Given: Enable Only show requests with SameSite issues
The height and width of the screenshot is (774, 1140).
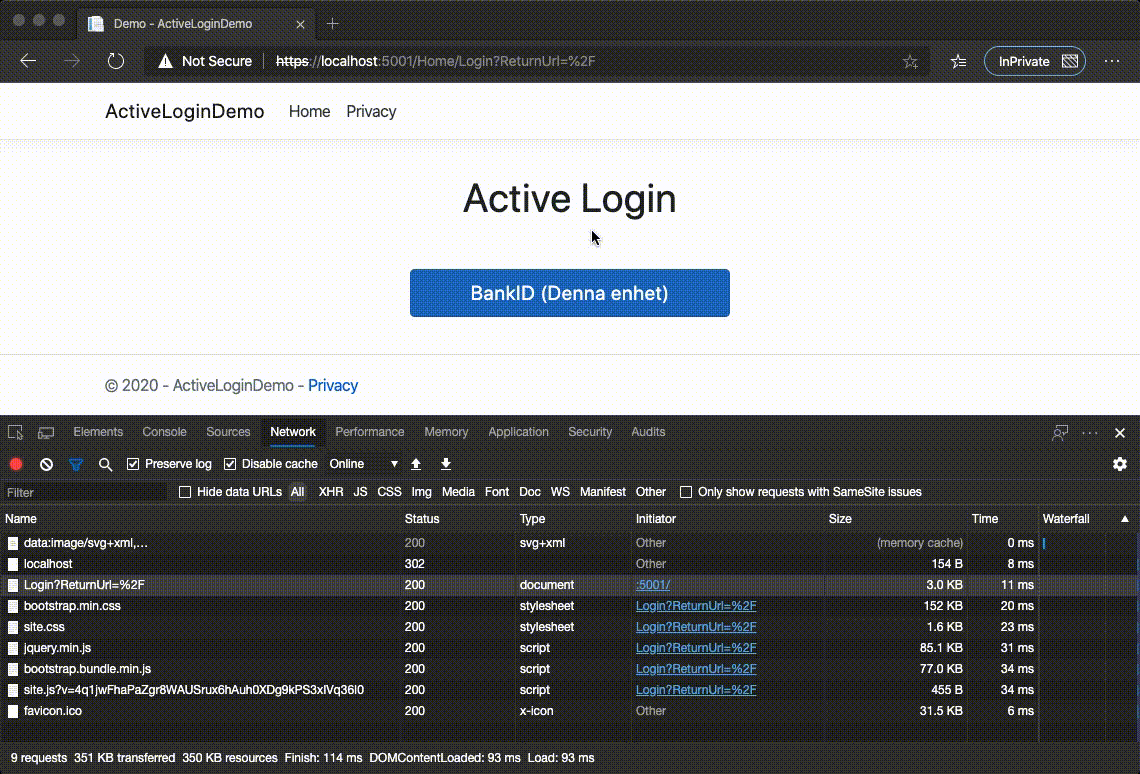Looking at the screenshot, I should 686,492.
